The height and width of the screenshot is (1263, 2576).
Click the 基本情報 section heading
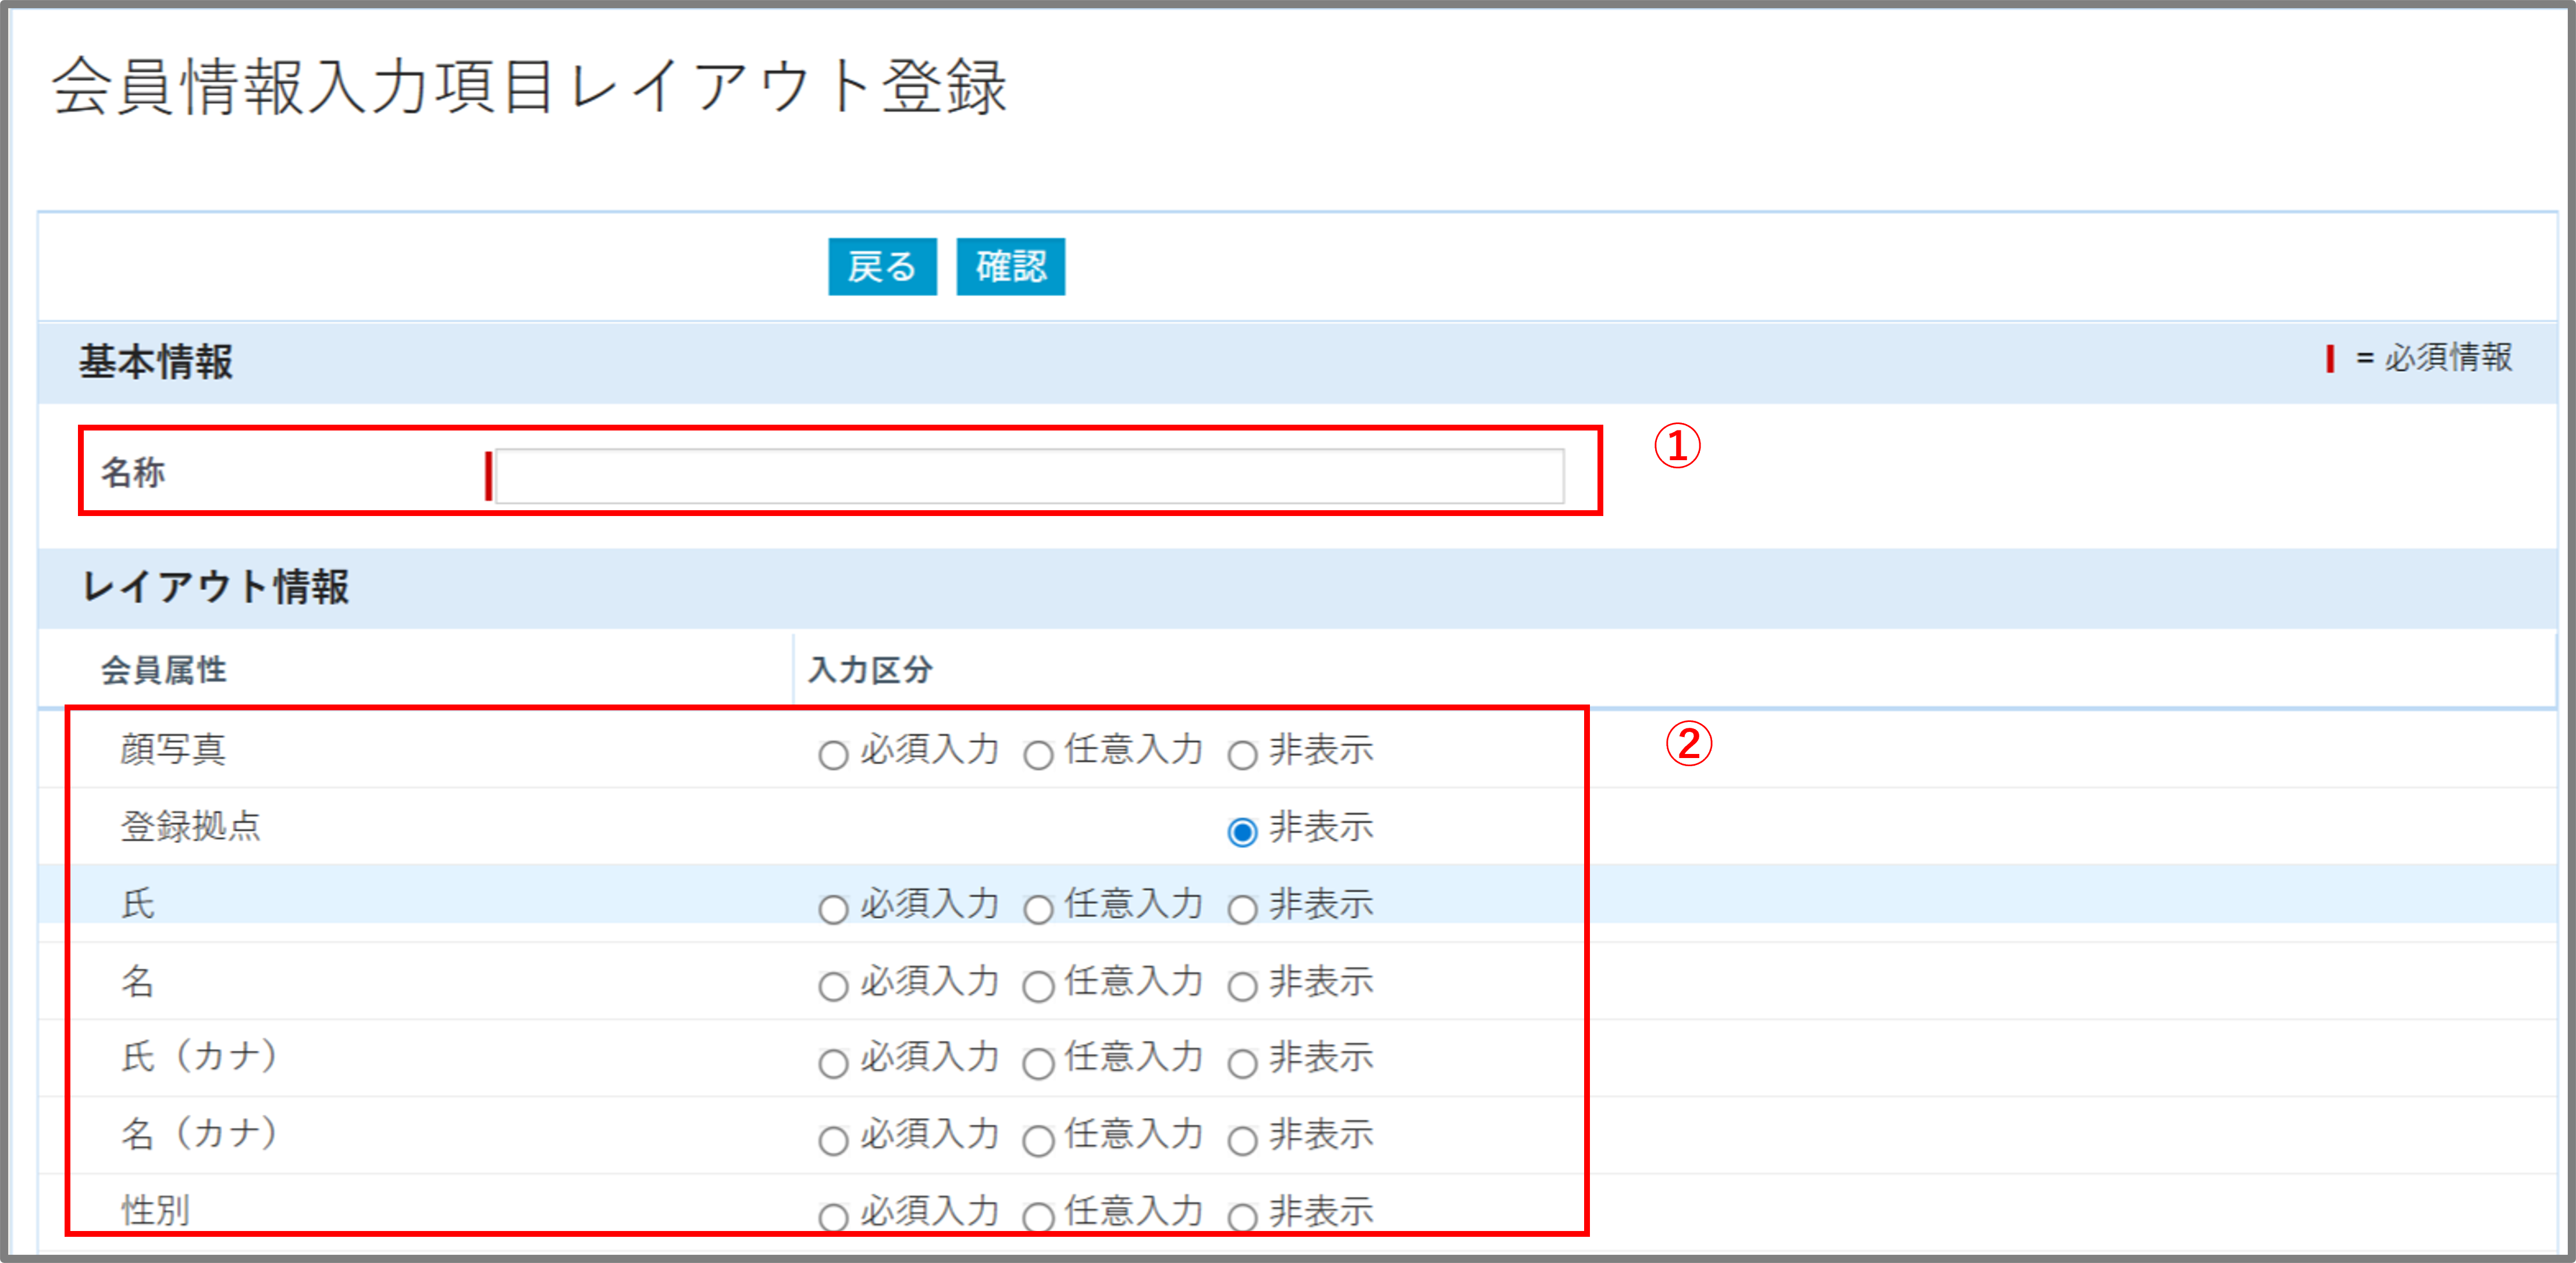click(x=156, y=362)
